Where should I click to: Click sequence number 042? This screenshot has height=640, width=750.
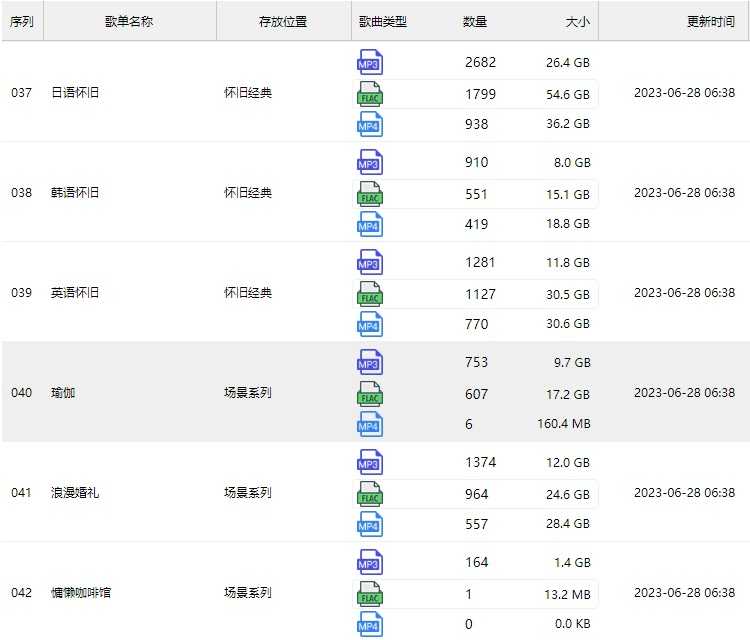(x=22, y=592)
